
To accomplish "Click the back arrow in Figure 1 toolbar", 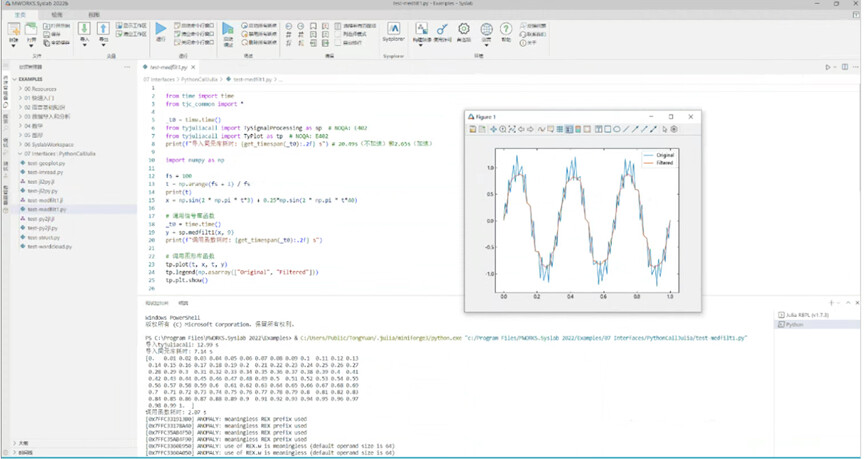I will tap(521, 129).
